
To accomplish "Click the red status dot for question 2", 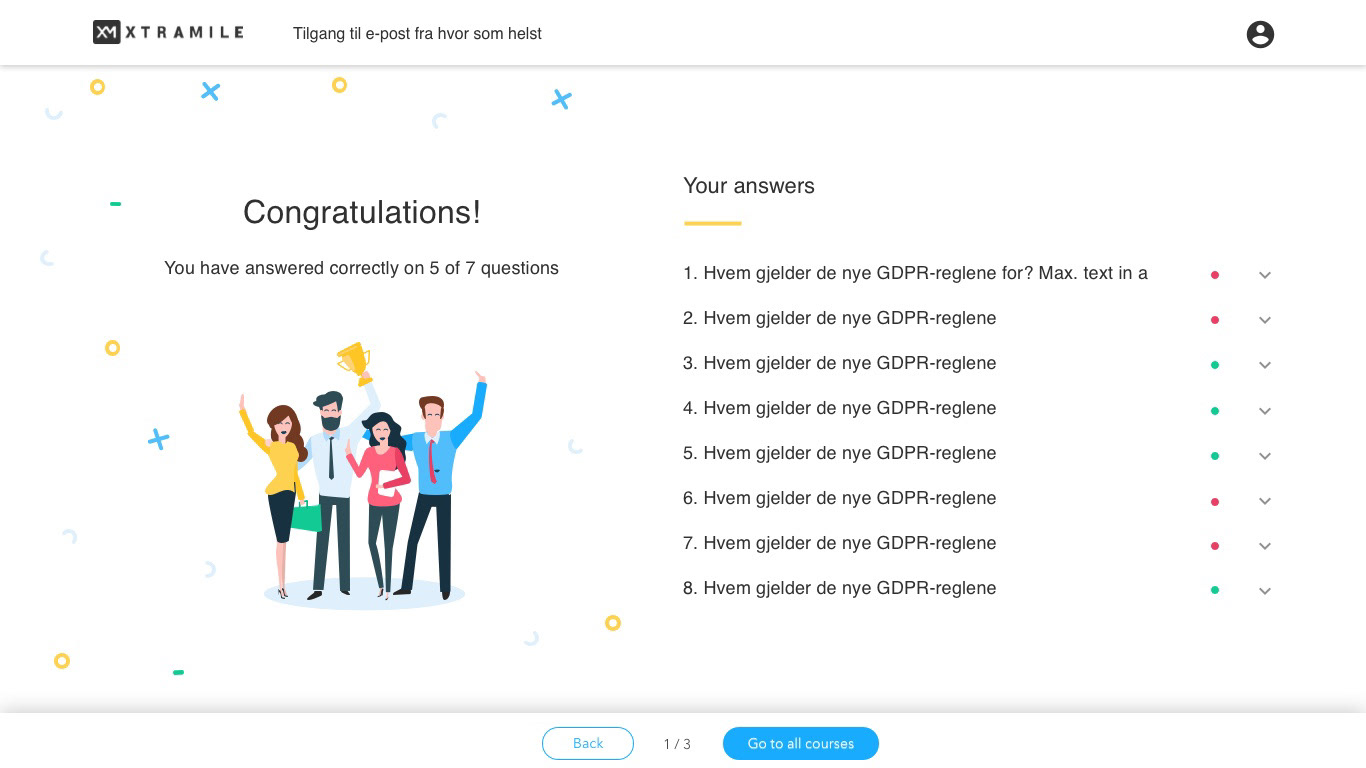I will pyautogui.click(x=1215, y=320).
